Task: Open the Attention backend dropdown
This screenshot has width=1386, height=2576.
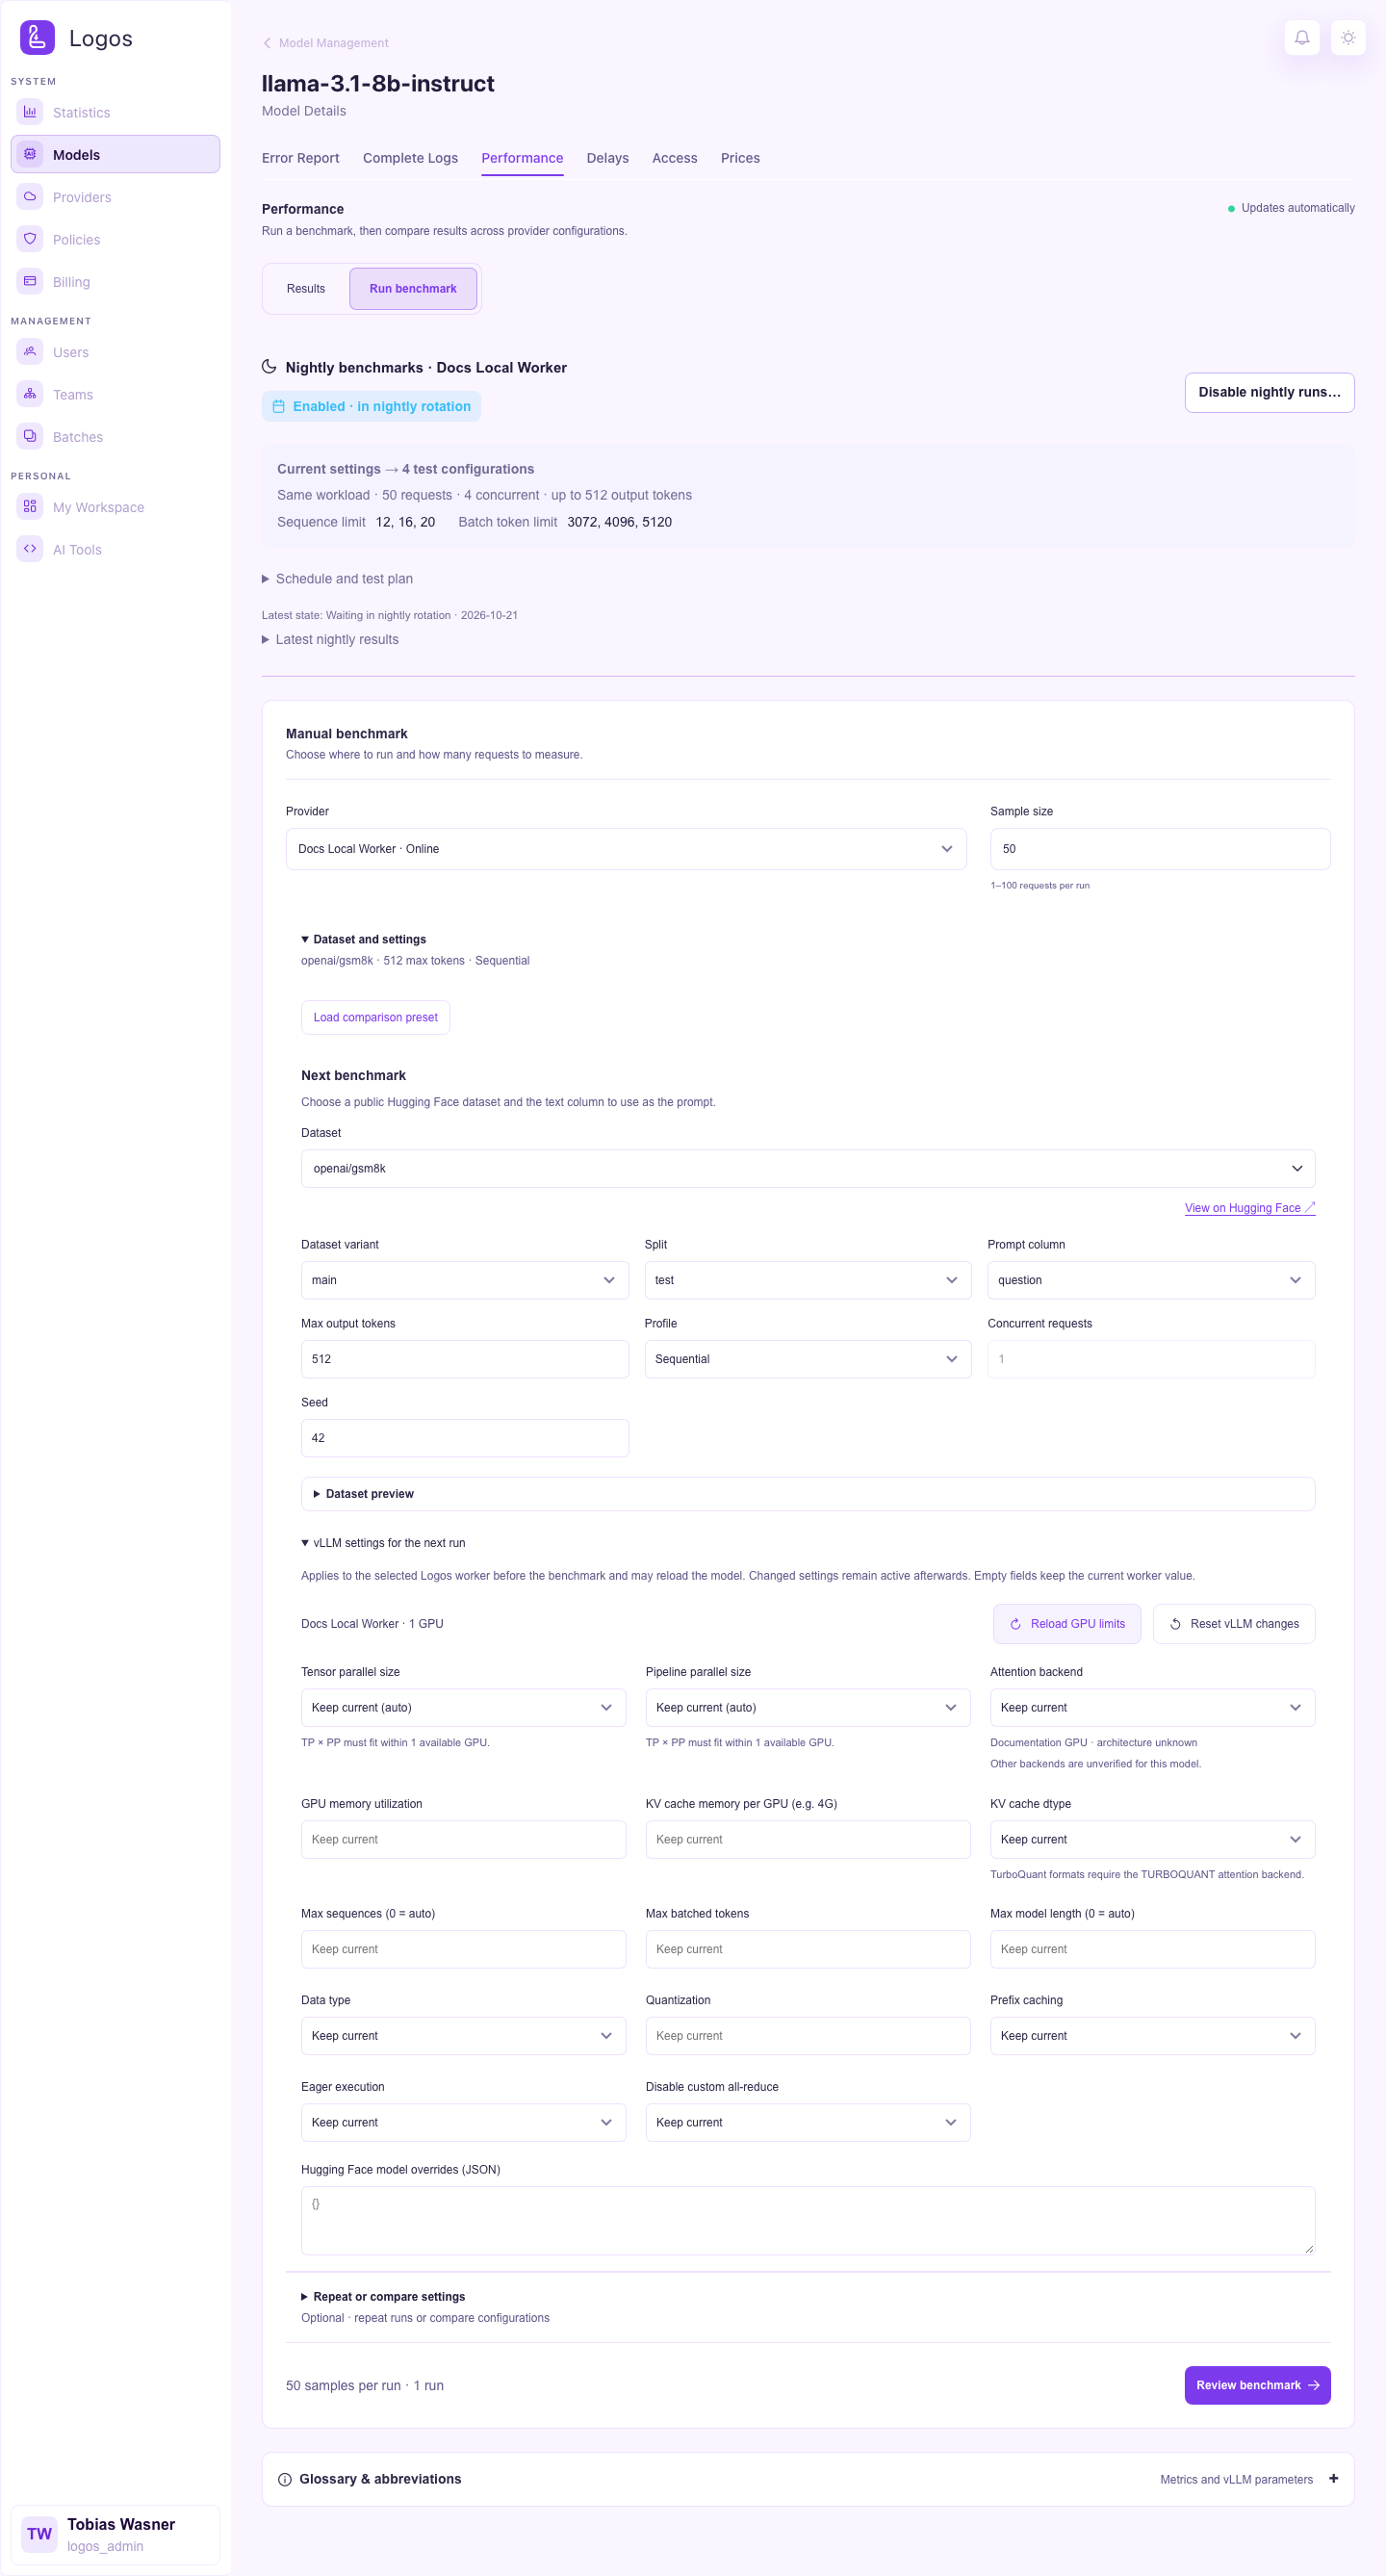Action: 1152,1708
